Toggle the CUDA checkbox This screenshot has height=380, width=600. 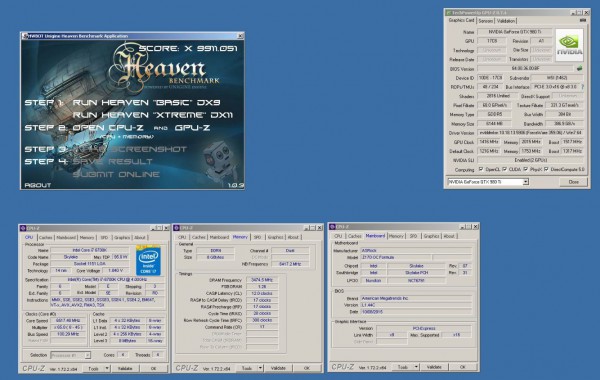tap(504, 169)
